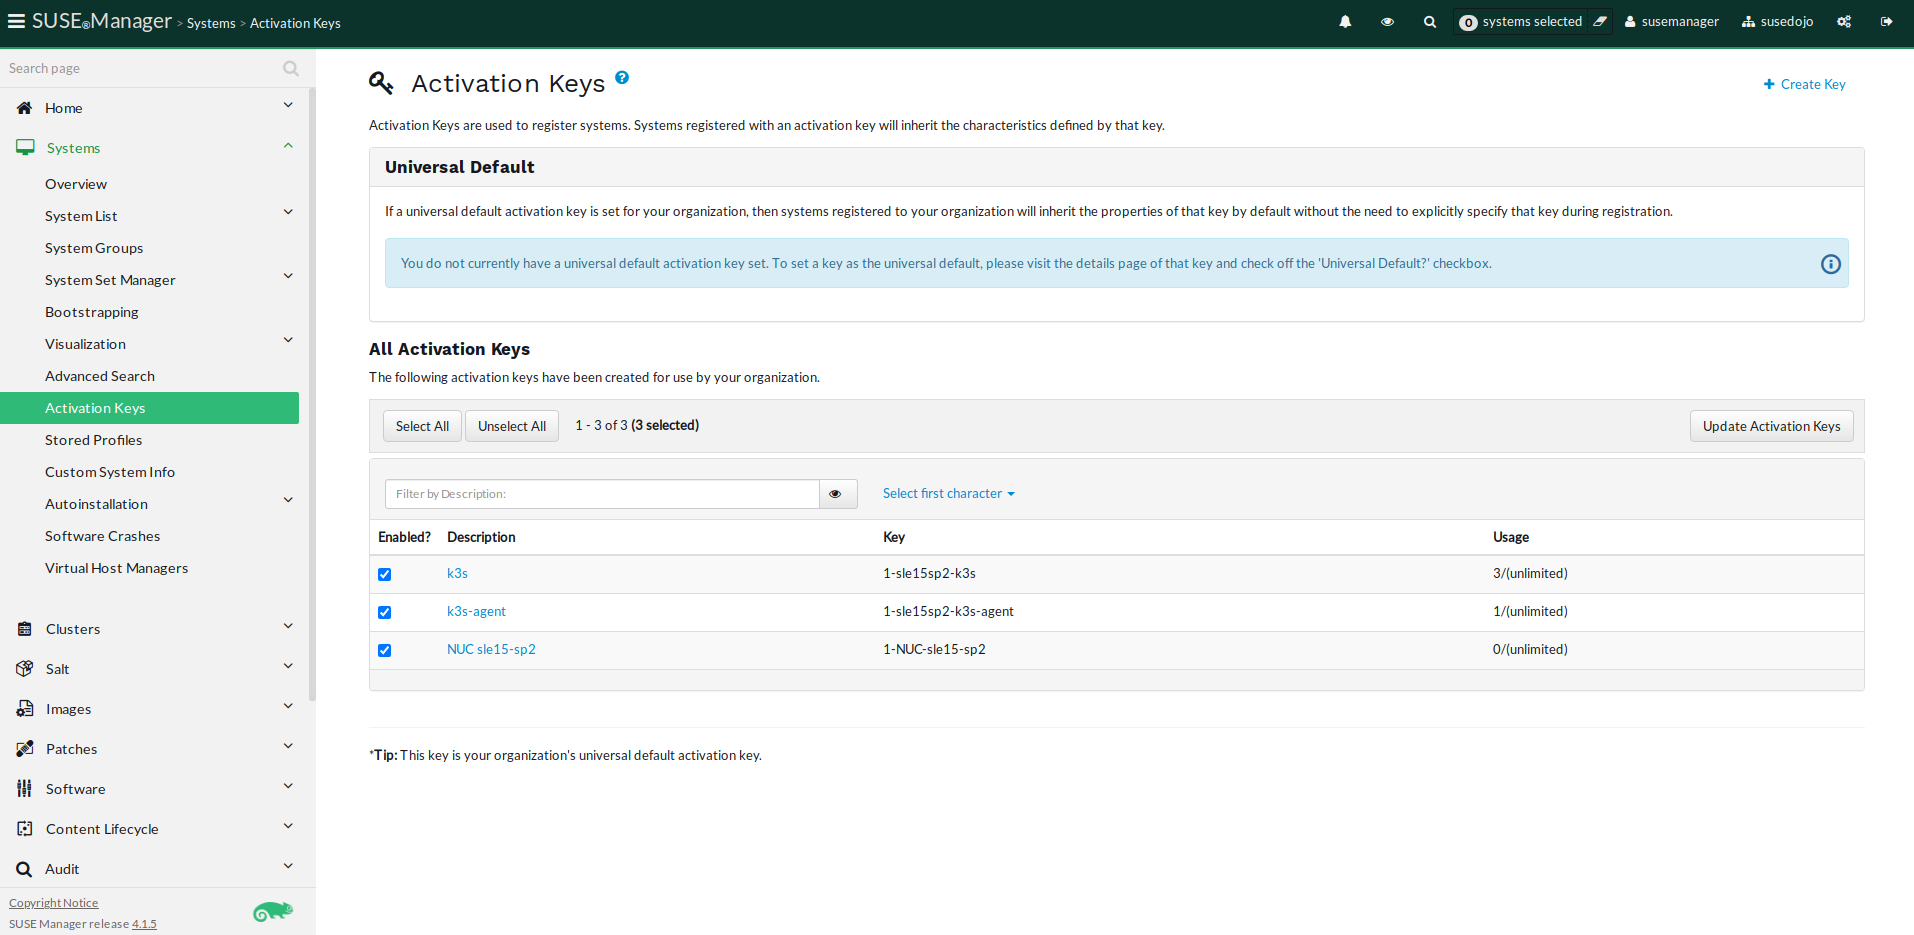
Task: Expand the Clusters menu chevron
Action: (x=288, y=627)
